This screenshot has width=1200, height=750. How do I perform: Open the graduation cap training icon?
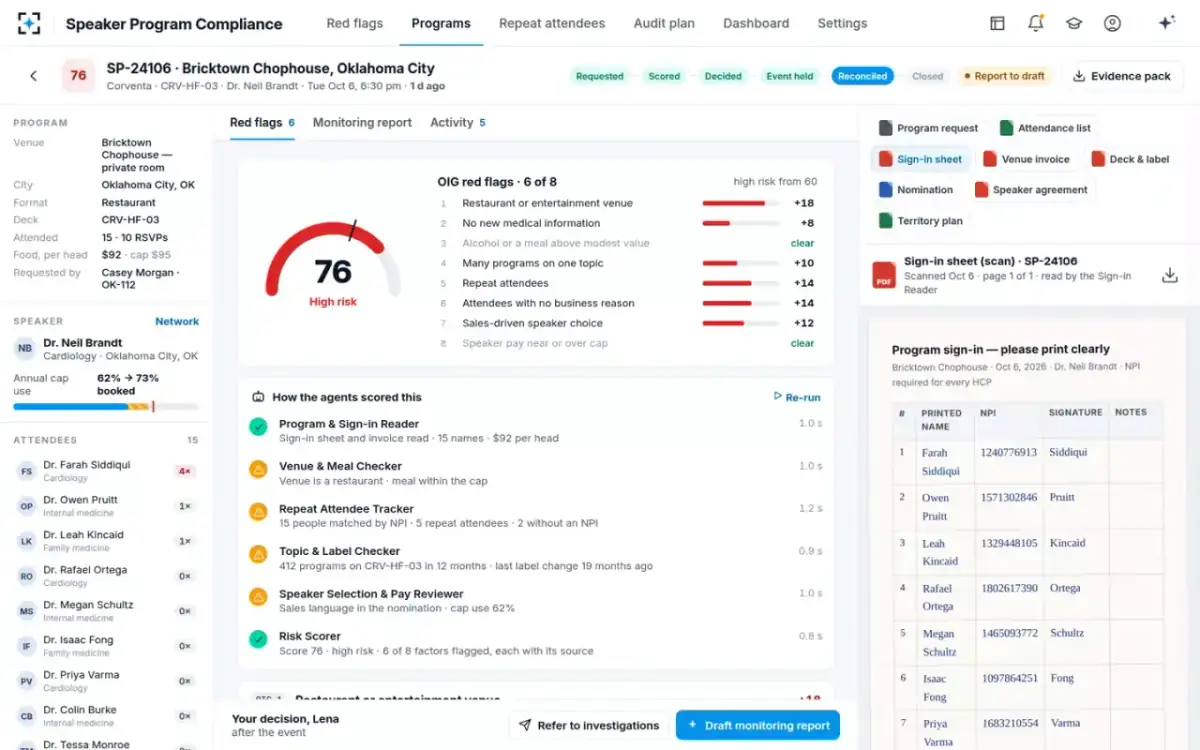1074,23
